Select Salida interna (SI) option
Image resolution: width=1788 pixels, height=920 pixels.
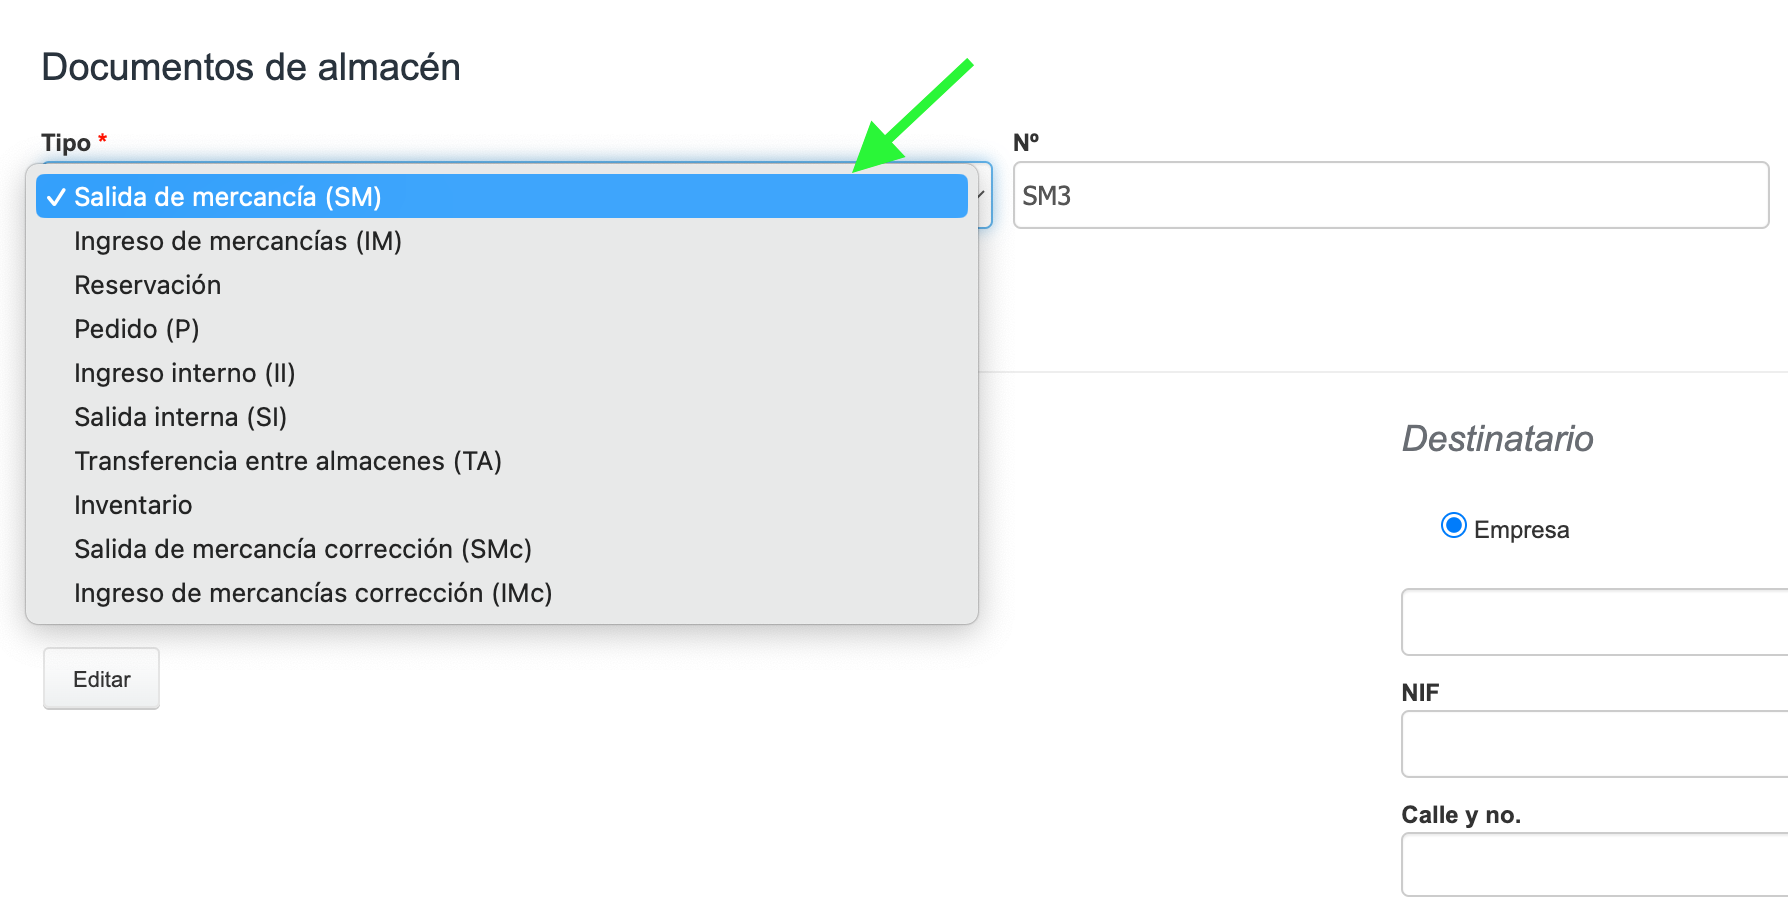point(181,417)
